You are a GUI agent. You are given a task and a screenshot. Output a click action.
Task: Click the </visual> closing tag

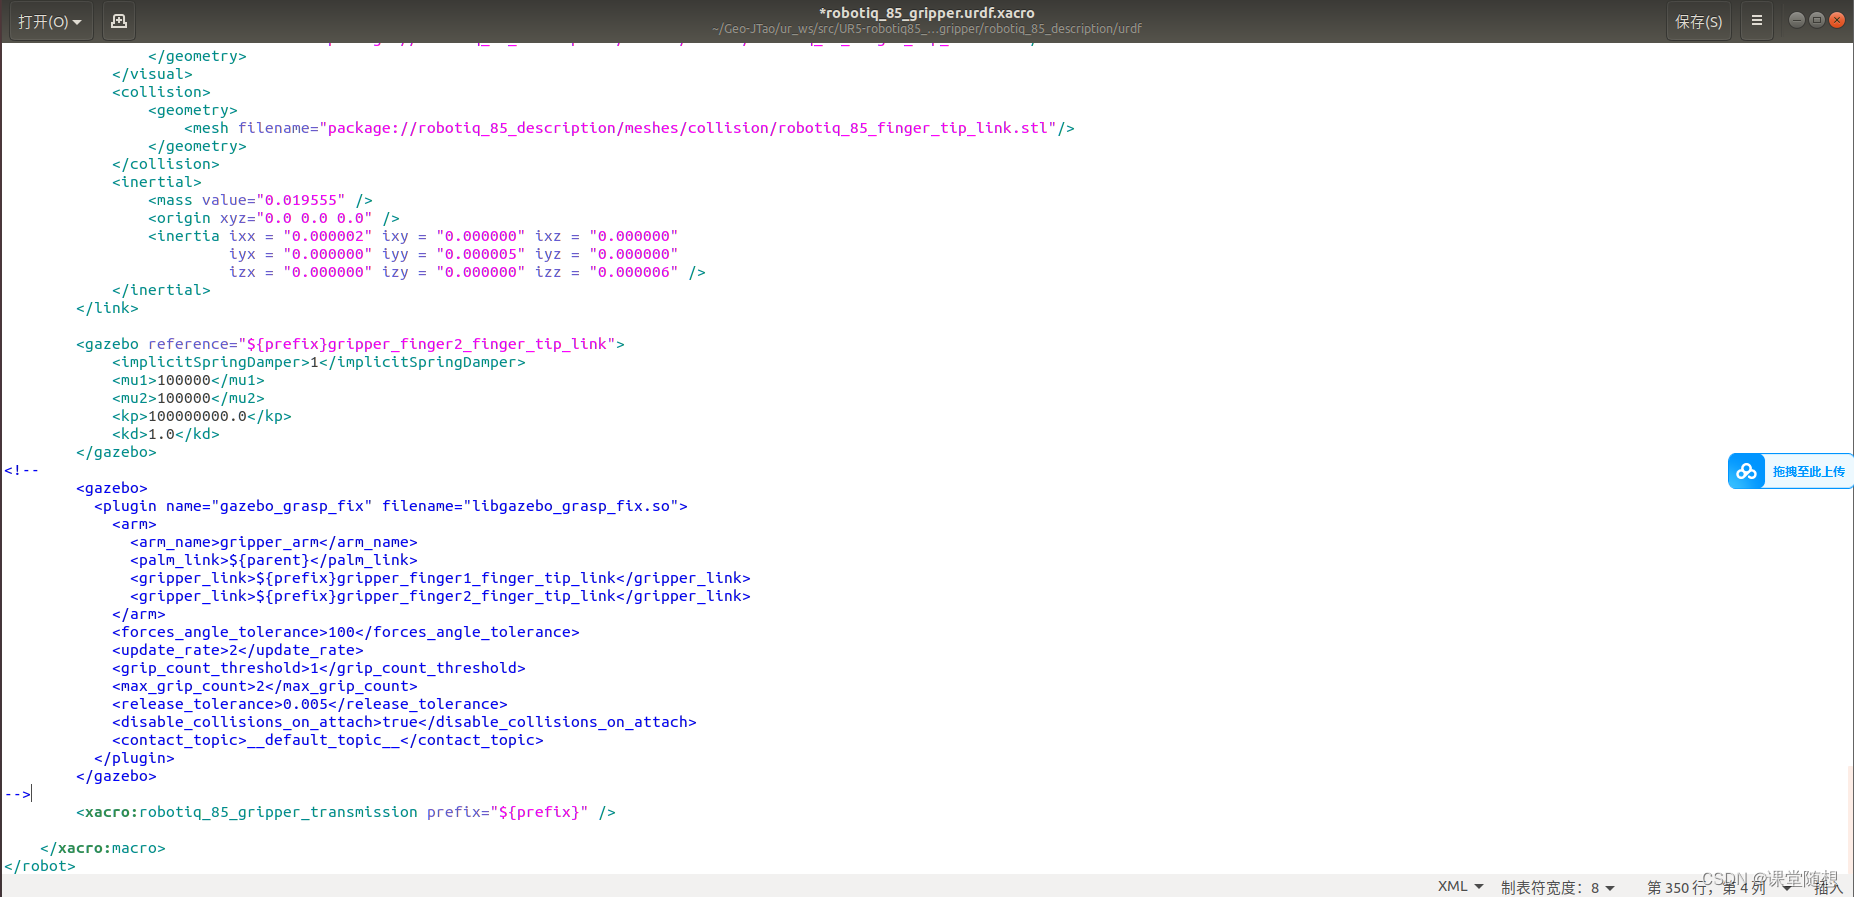(152, 74)
